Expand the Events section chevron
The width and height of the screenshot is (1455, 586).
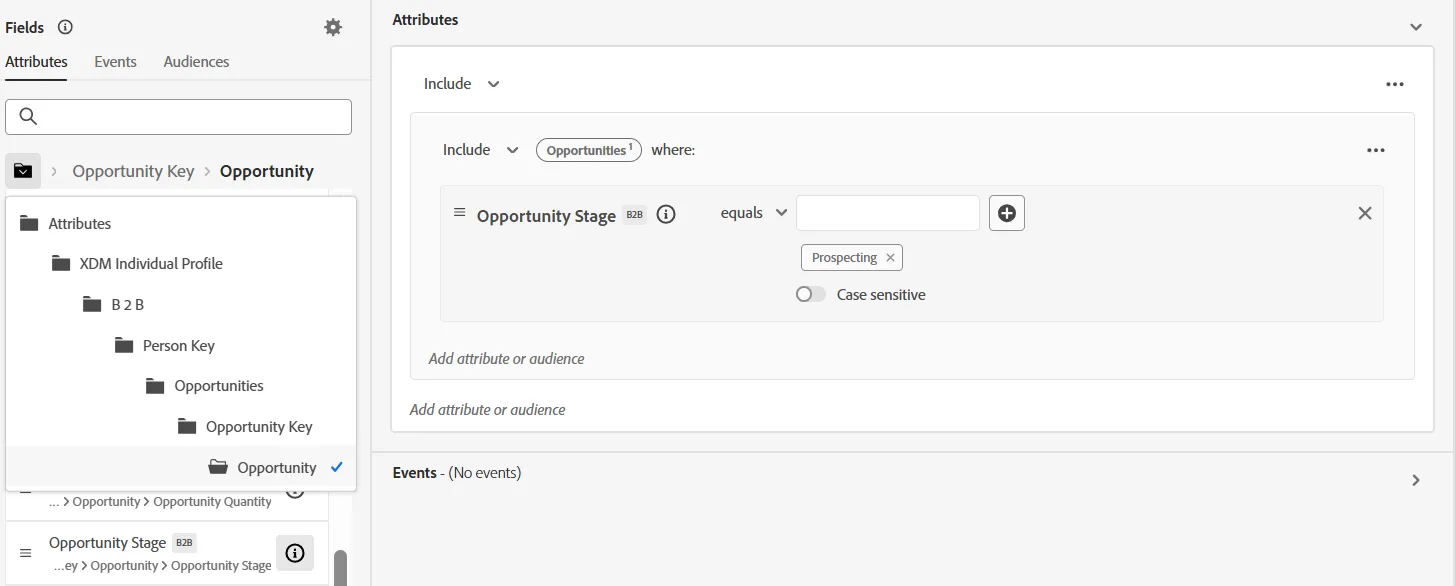point(1416,480)
